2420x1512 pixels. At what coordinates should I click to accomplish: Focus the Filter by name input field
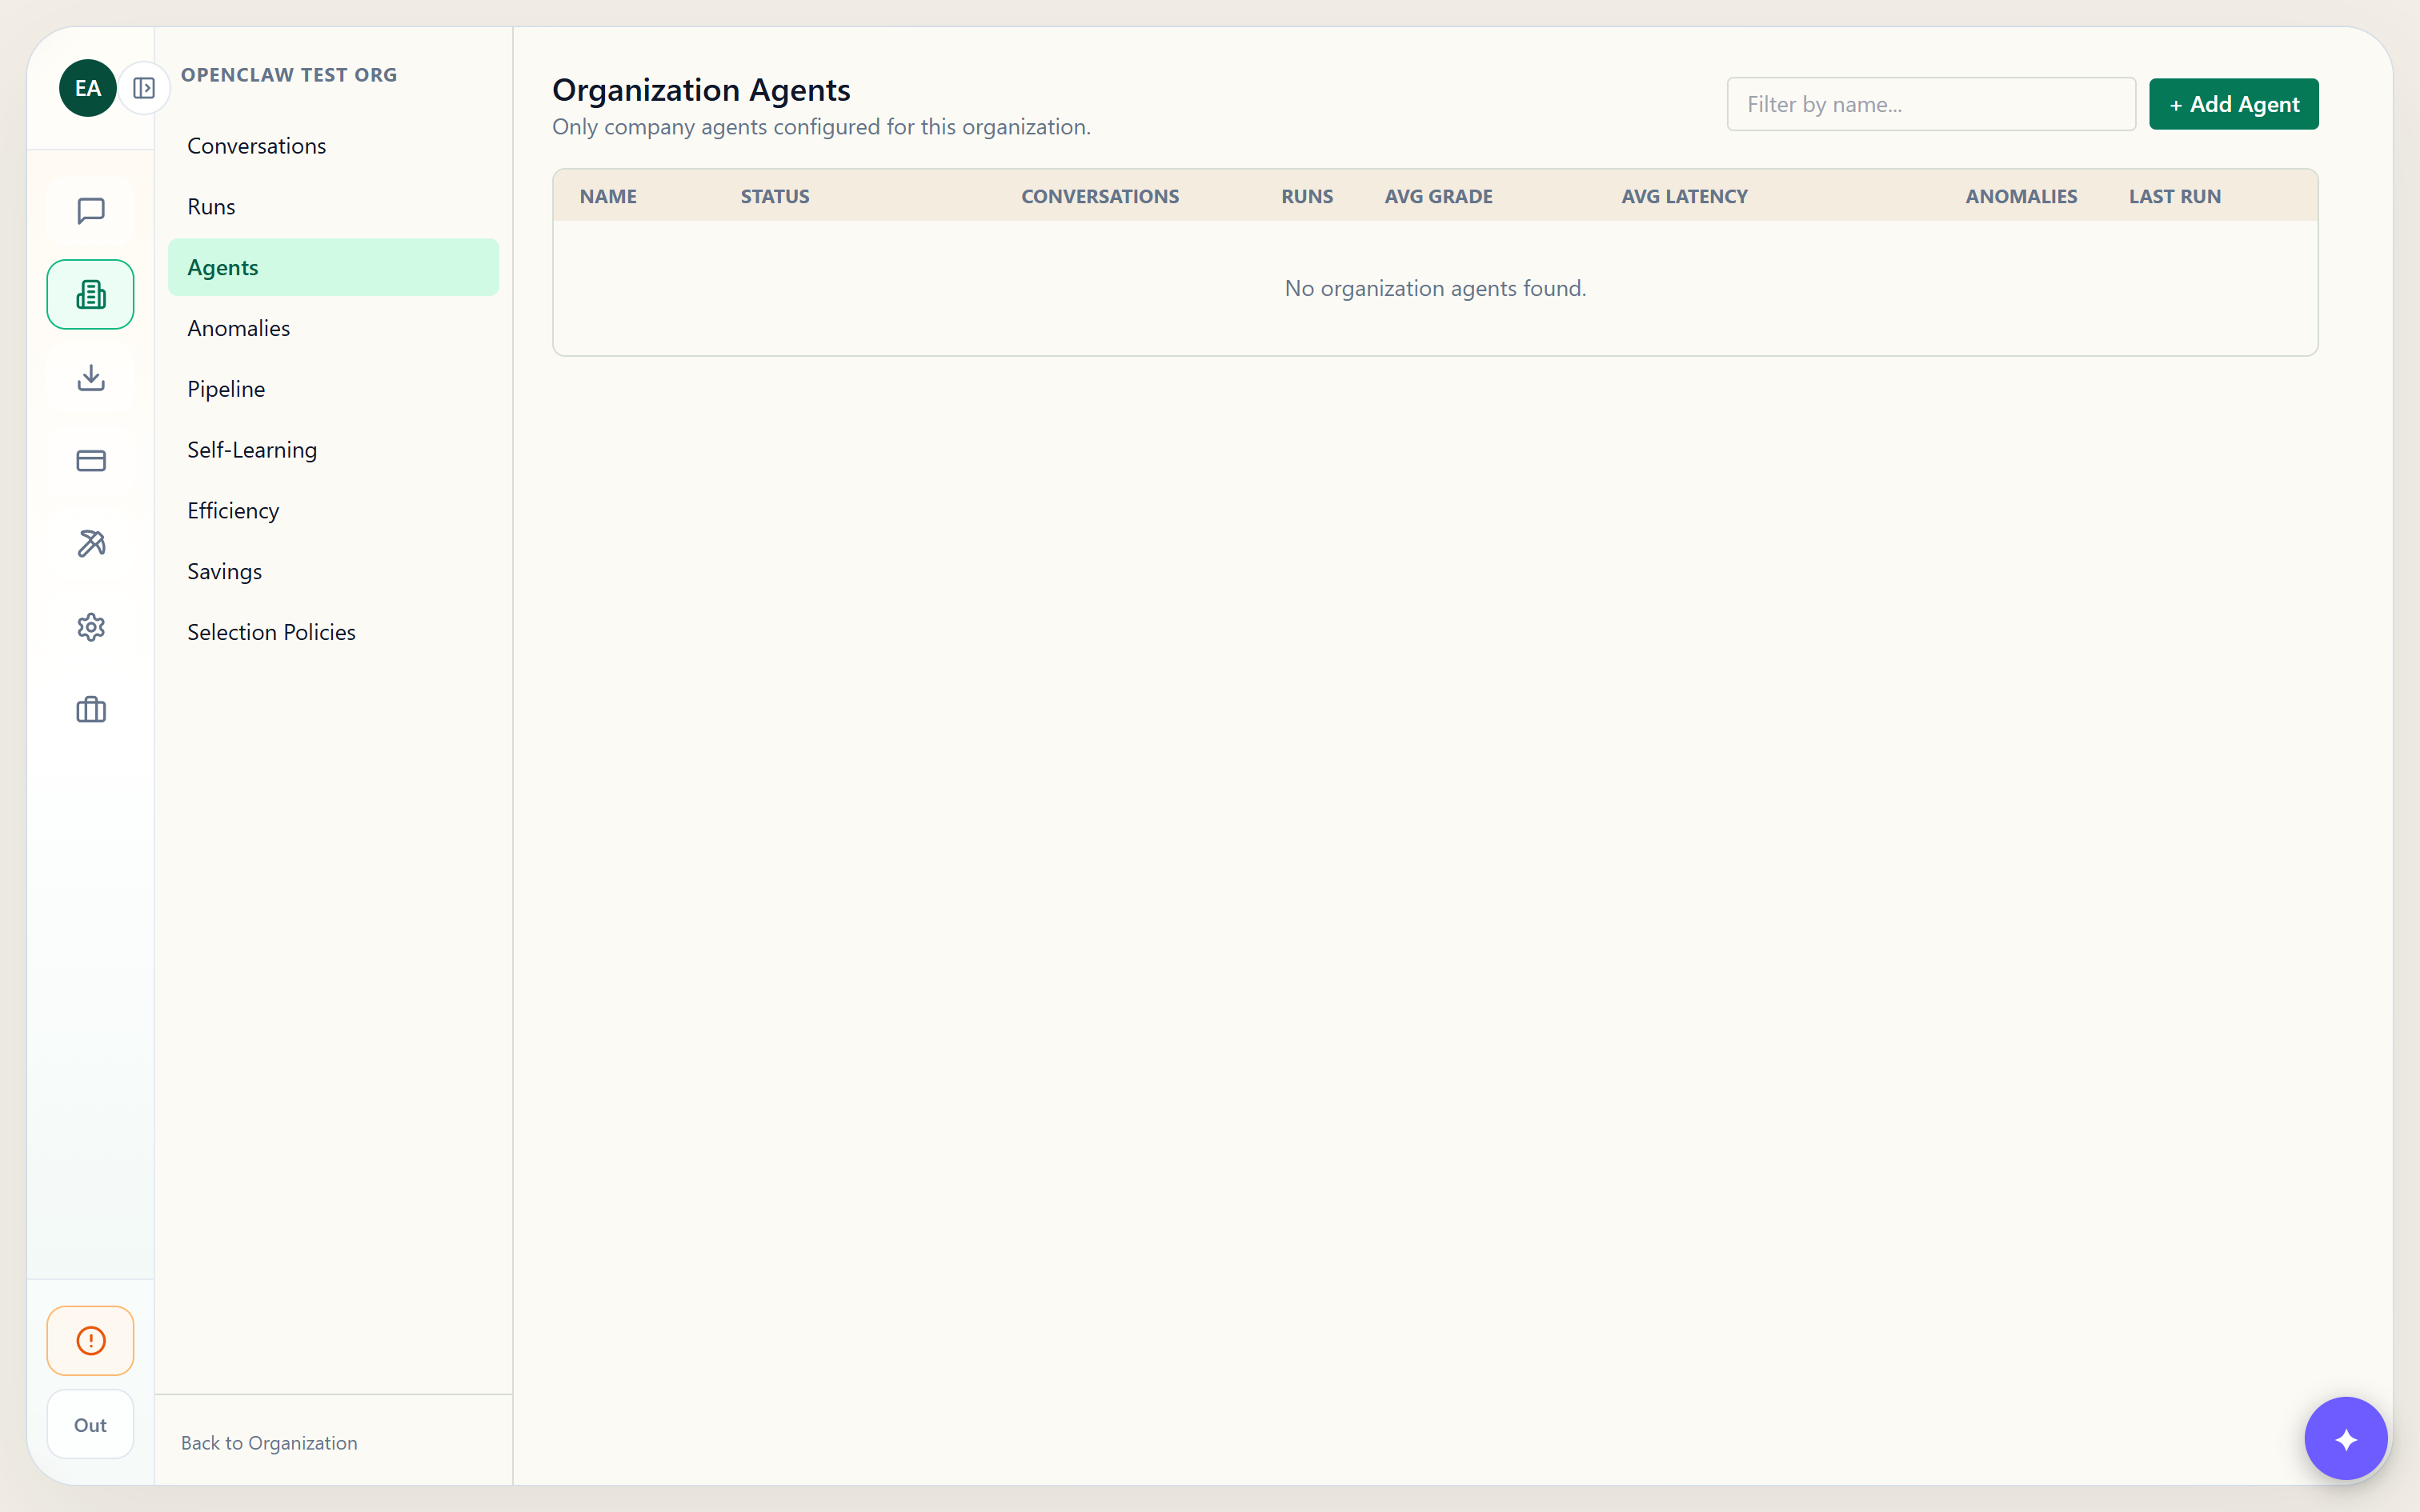(1931, 104)
